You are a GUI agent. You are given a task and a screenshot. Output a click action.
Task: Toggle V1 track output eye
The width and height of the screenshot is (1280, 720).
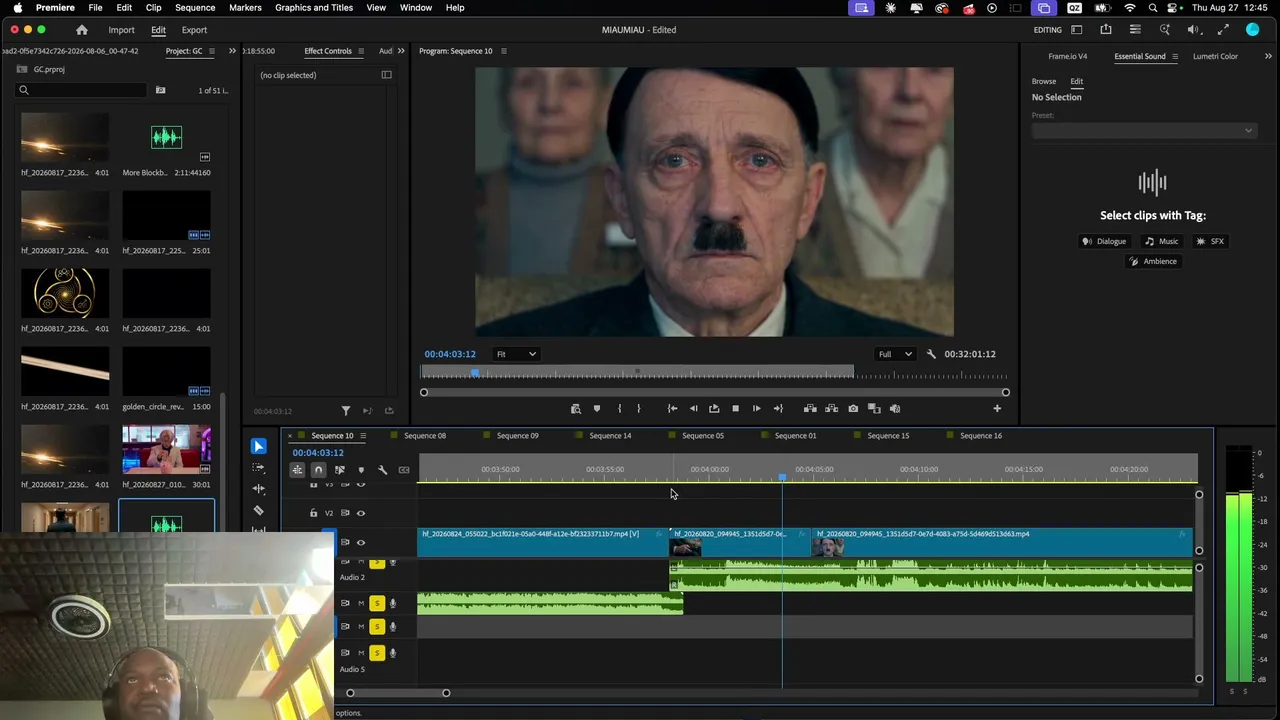click(361, 543)
